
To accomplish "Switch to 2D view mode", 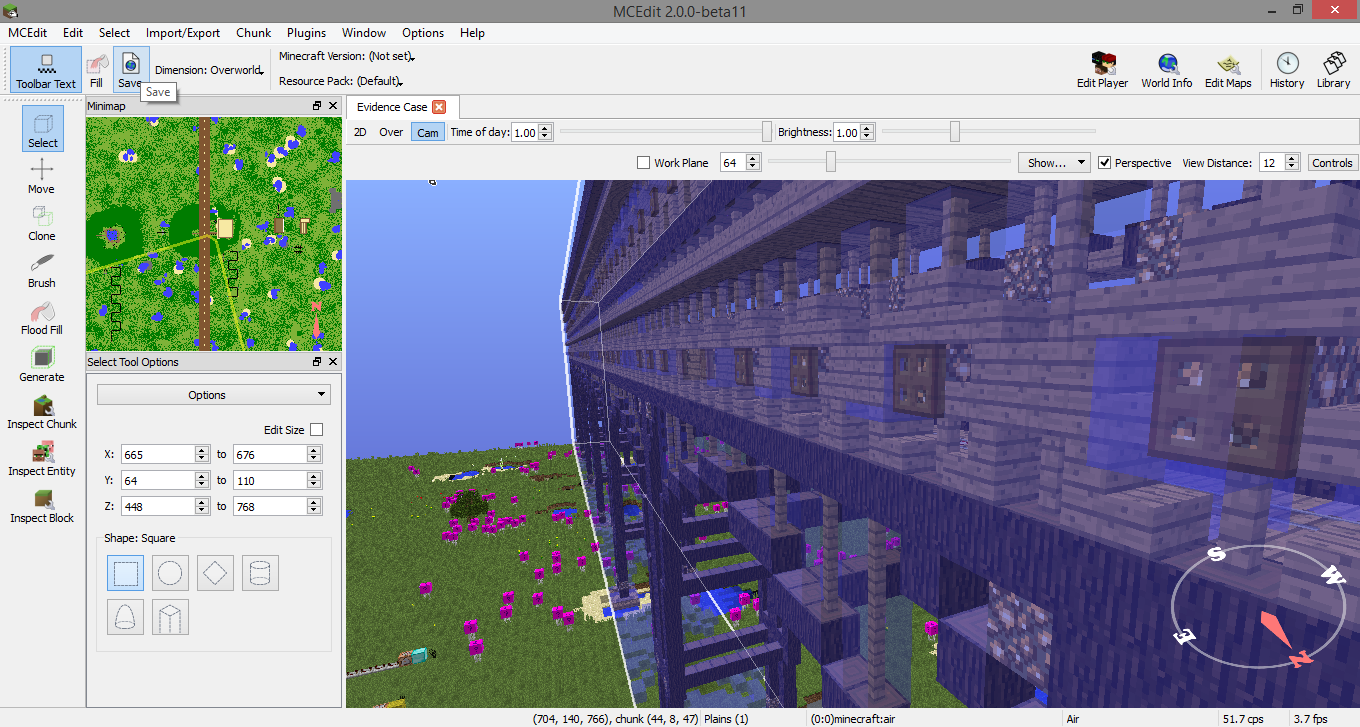I will (360, 132).
